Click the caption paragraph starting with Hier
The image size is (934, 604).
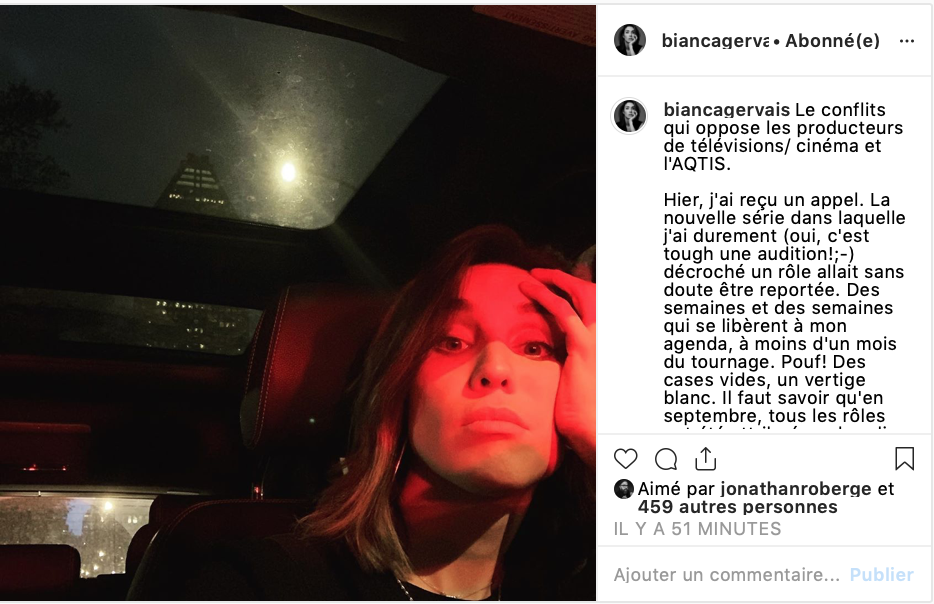coord(784,311)
